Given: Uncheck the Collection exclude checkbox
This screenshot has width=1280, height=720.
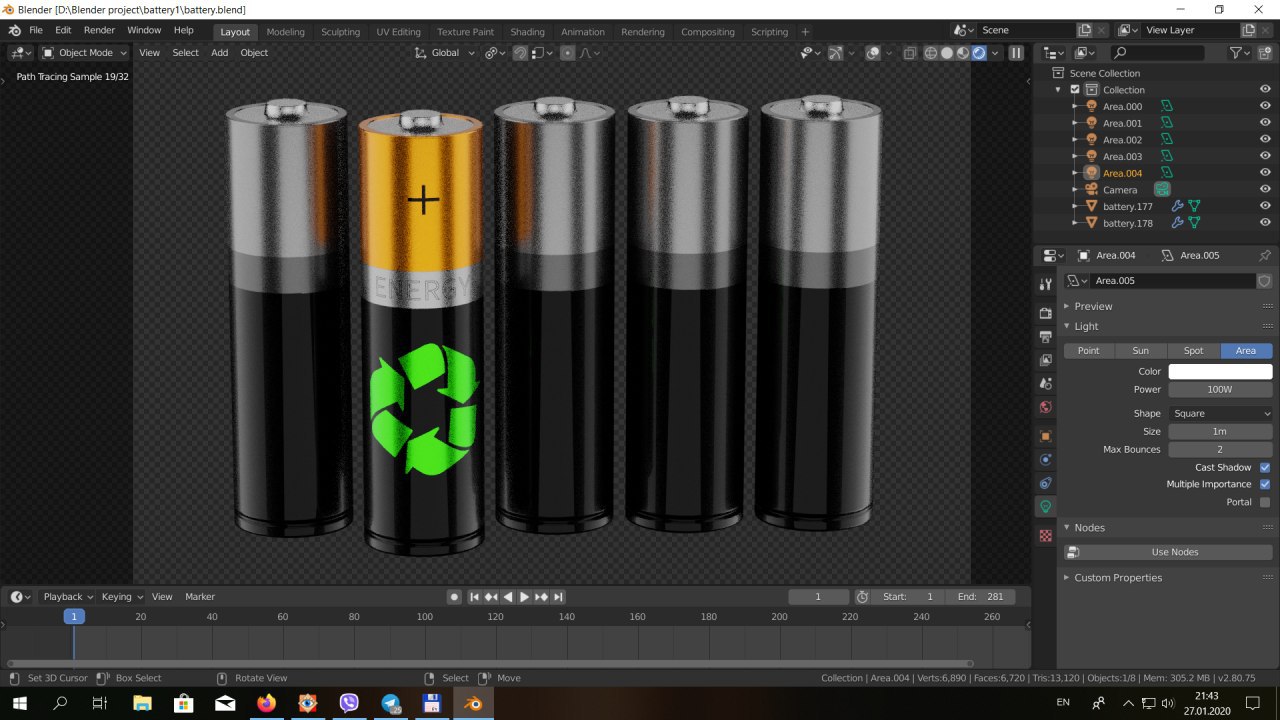Looking at the screenshot, I should tap(1075, 89).
